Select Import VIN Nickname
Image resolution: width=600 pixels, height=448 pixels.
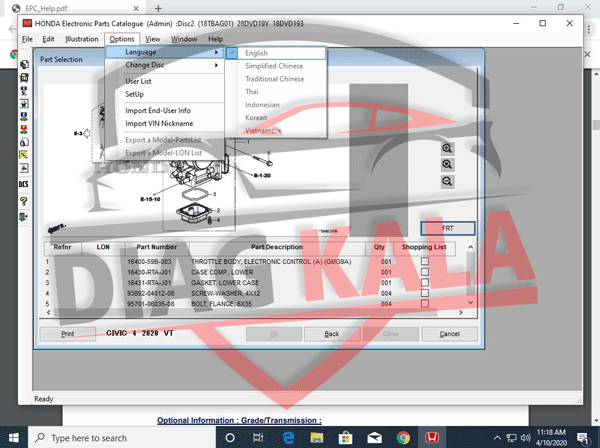[165, 124]
